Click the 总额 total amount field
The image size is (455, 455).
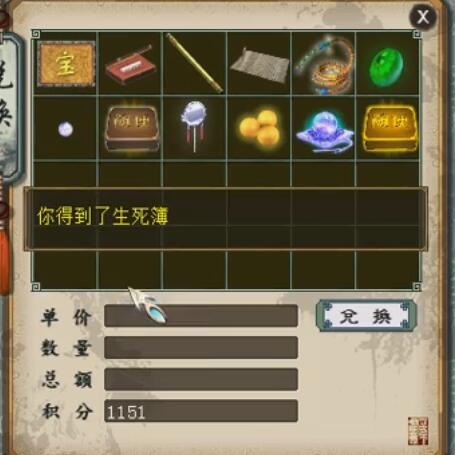pyautogui.click(x=201, y=379)
